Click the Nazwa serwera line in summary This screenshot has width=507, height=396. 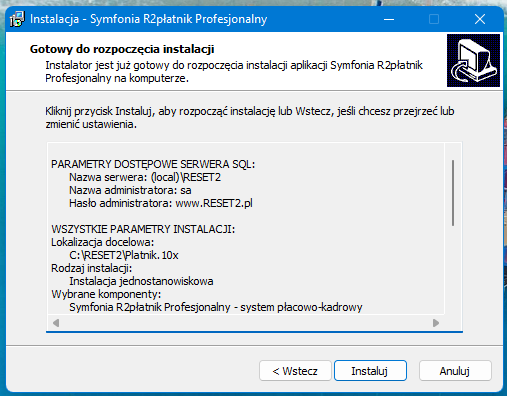click(145, 177)
